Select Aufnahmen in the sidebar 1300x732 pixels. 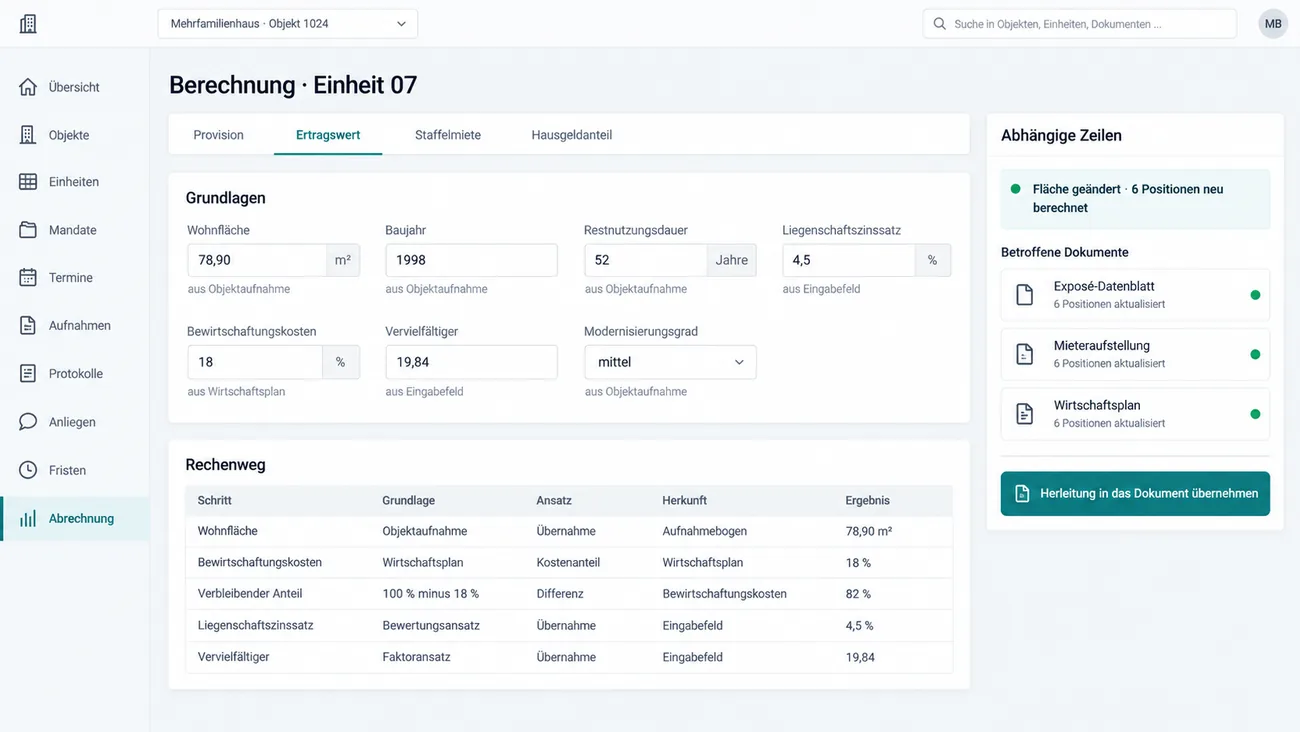(x=74, y=326)
